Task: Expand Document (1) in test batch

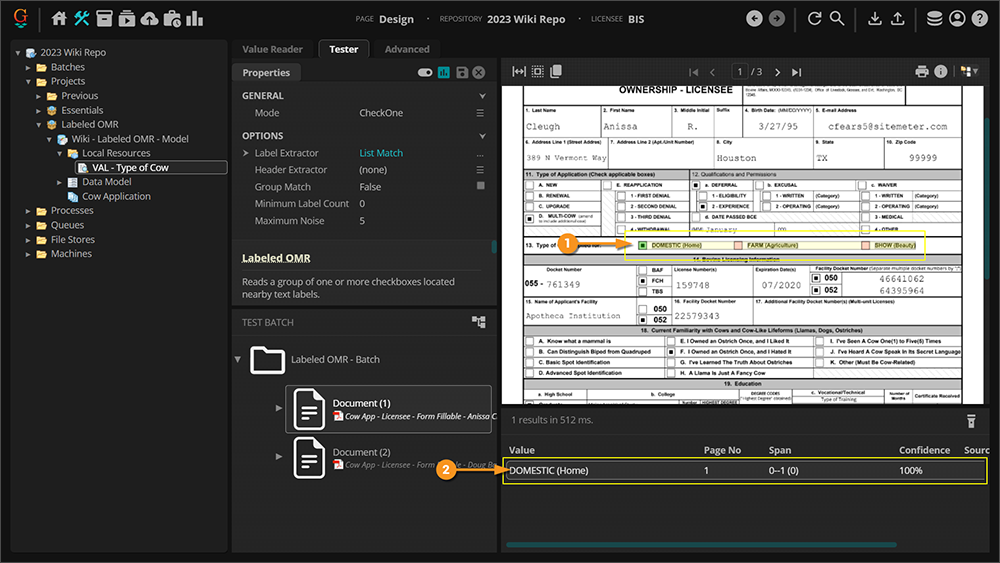Action: point(279,408)
